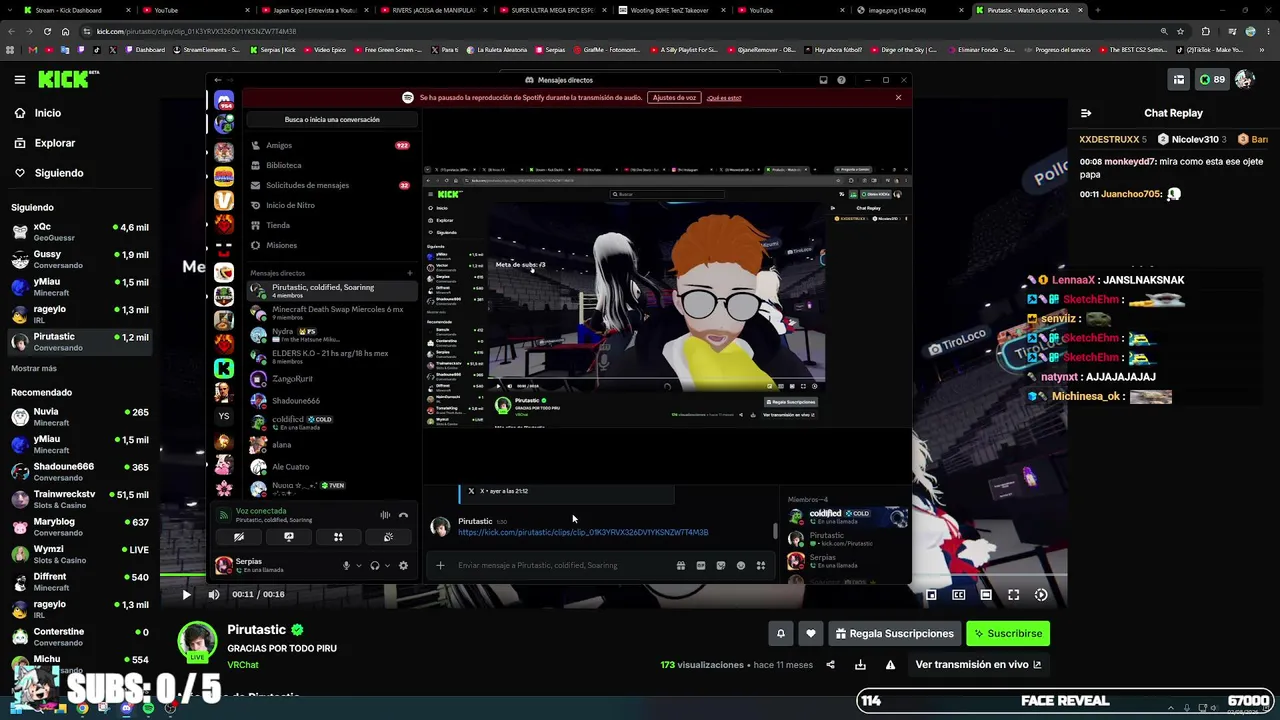Image resolution: width=1280 pixels, height=720 pixels.
Task: Create a new direct message with plus
Action: point(410,273)
